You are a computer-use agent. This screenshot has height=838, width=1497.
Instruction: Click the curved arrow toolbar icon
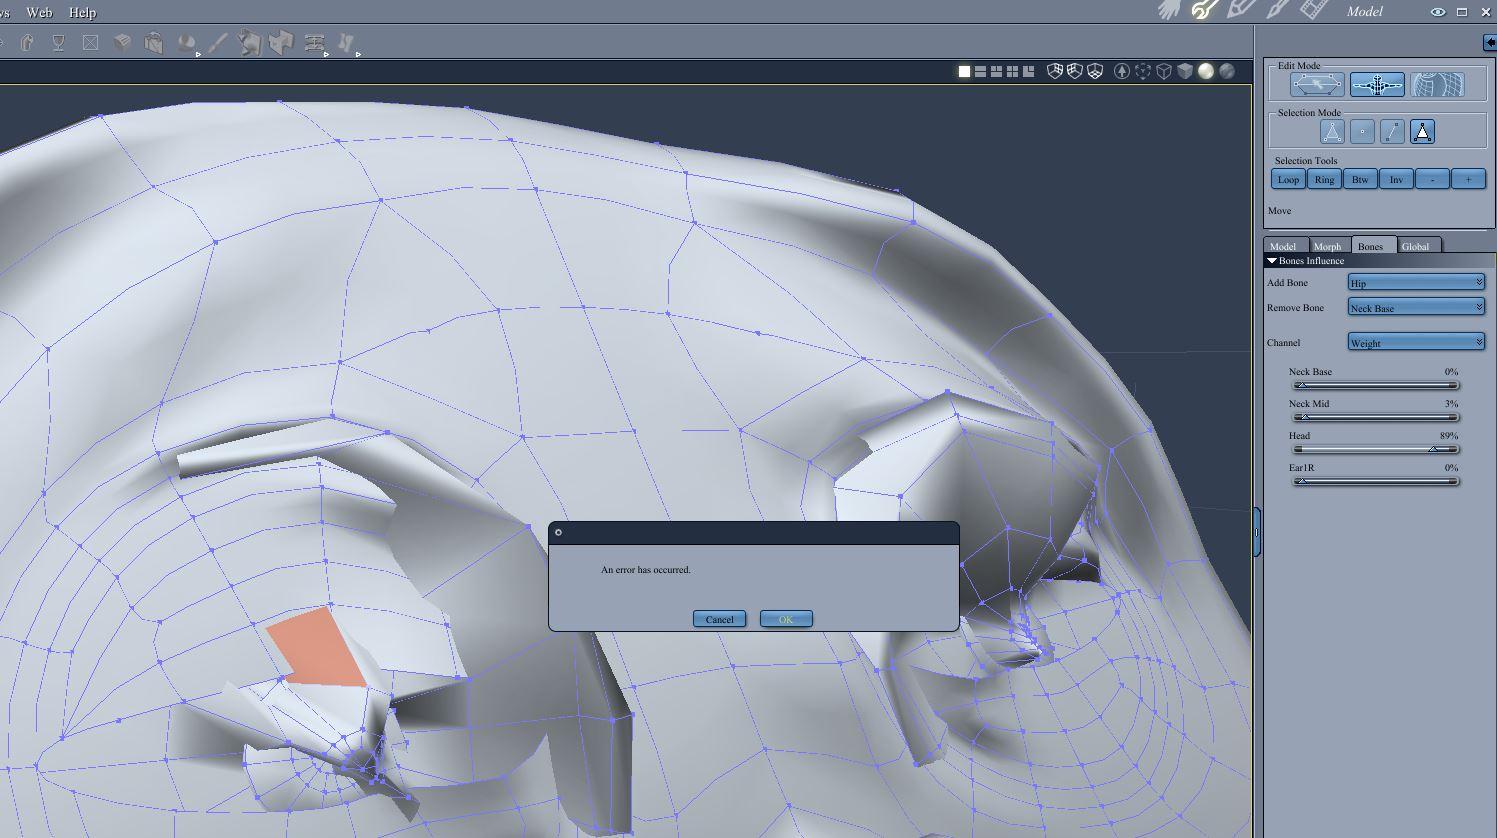[27, 43]
